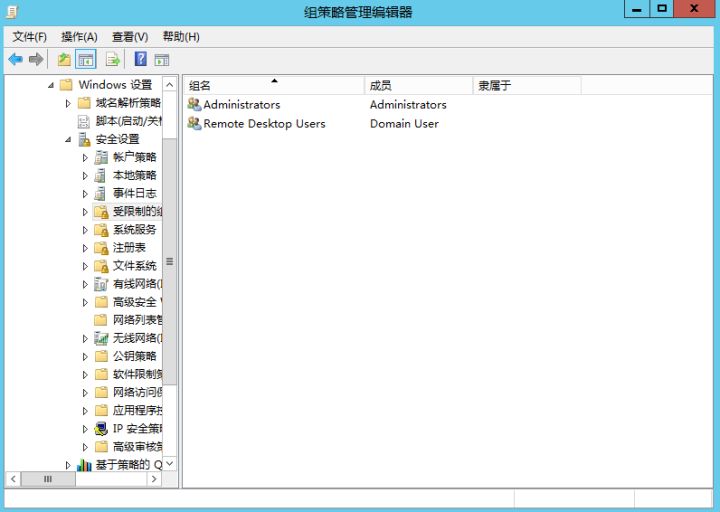
Task: Minimize the 组策略管理编辑器 window
Action: [x=637, y=8]
